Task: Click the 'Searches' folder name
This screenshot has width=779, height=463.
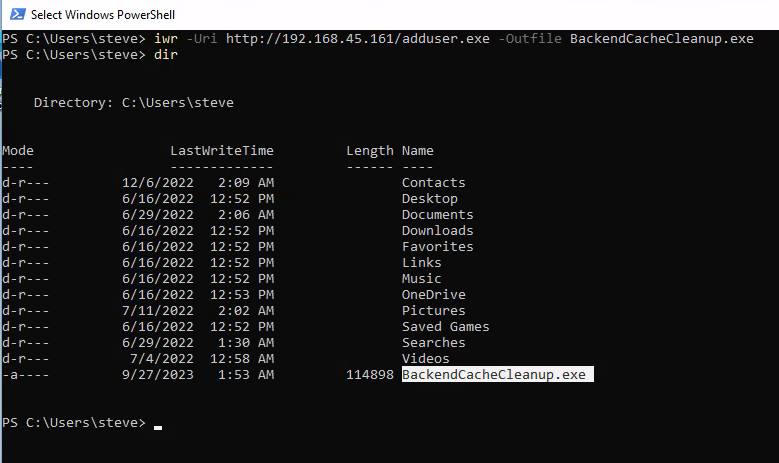Action: pyautogui.click(x=434, y=342)
